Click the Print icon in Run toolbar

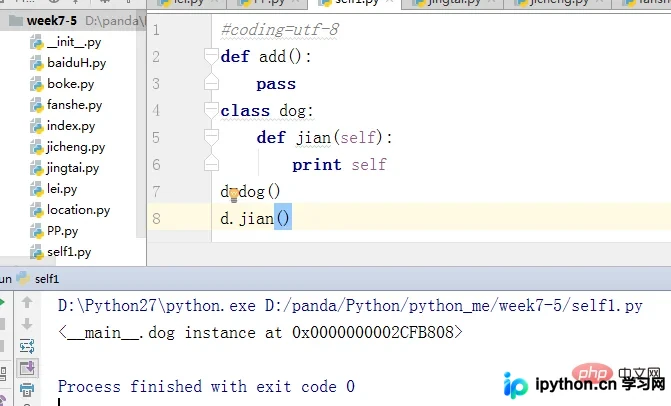click(x=27, y=389)
